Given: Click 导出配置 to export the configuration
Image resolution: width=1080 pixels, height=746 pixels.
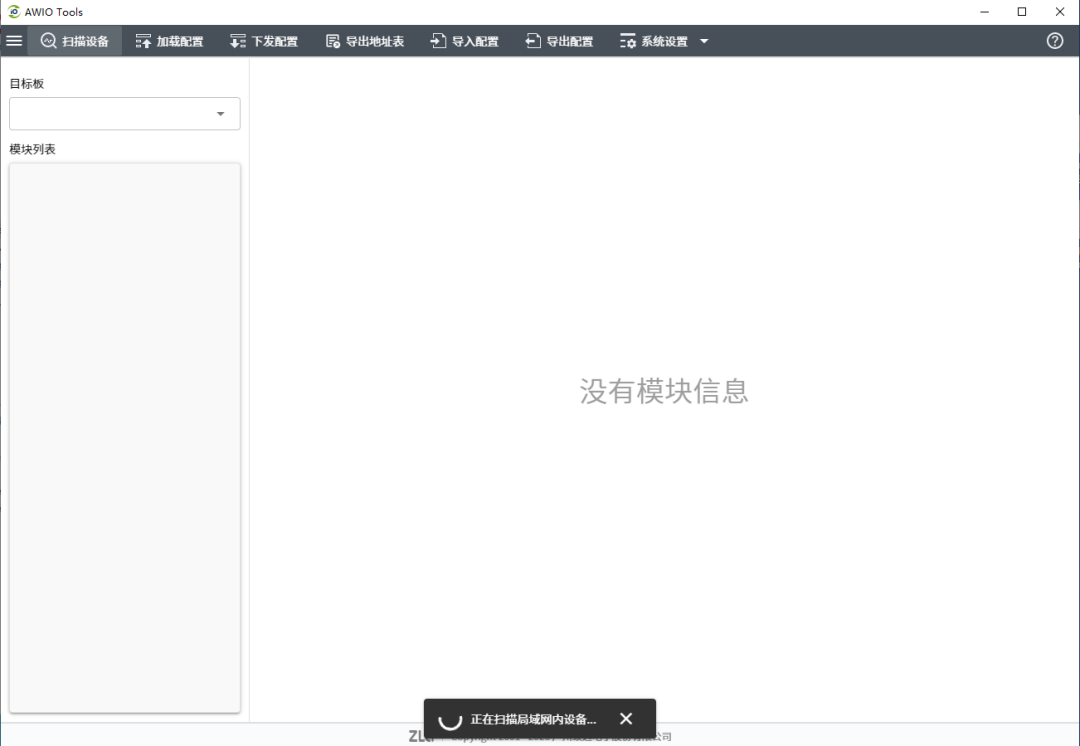Looking at the screenshot, I should (559, 41).
